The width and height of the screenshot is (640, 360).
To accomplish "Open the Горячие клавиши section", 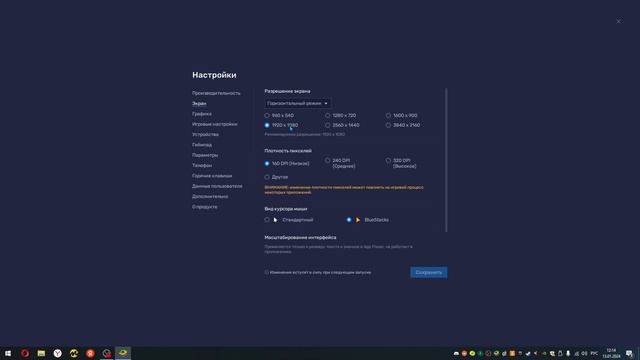I will coord(212,176).
